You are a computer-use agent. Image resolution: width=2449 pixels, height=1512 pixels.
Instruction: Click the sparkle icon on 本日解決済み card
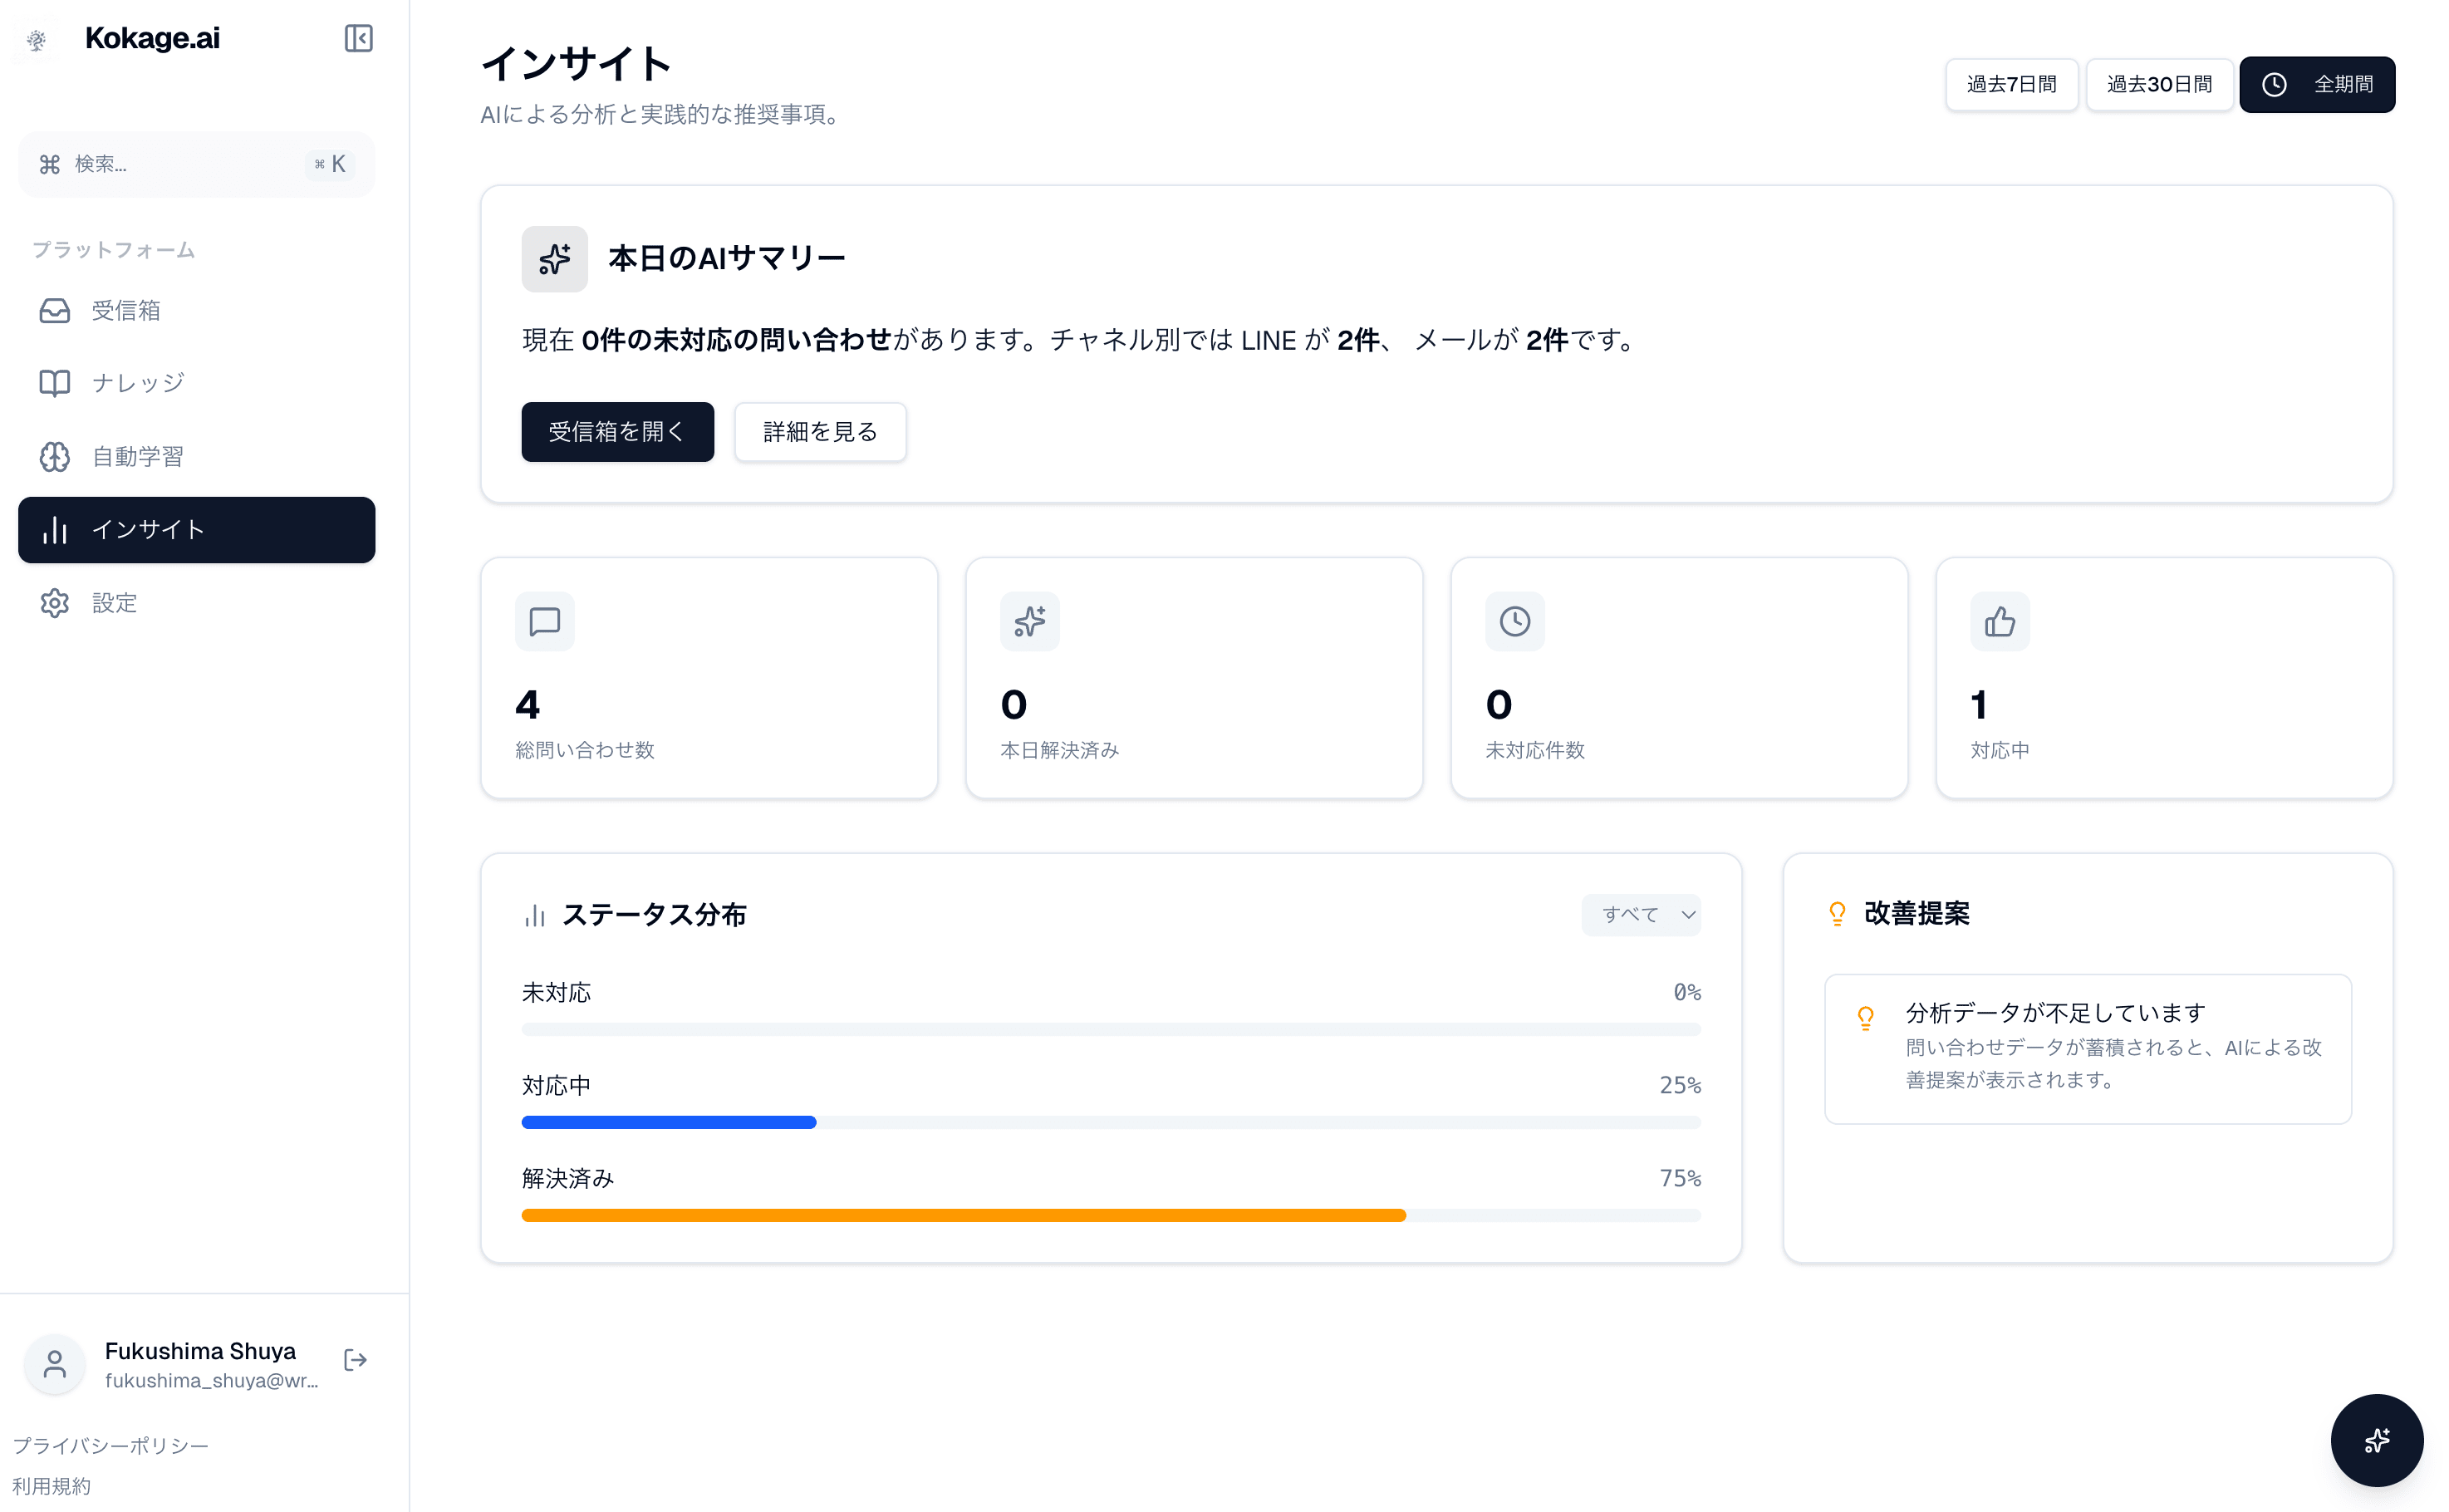click(x=1029, y=622)
